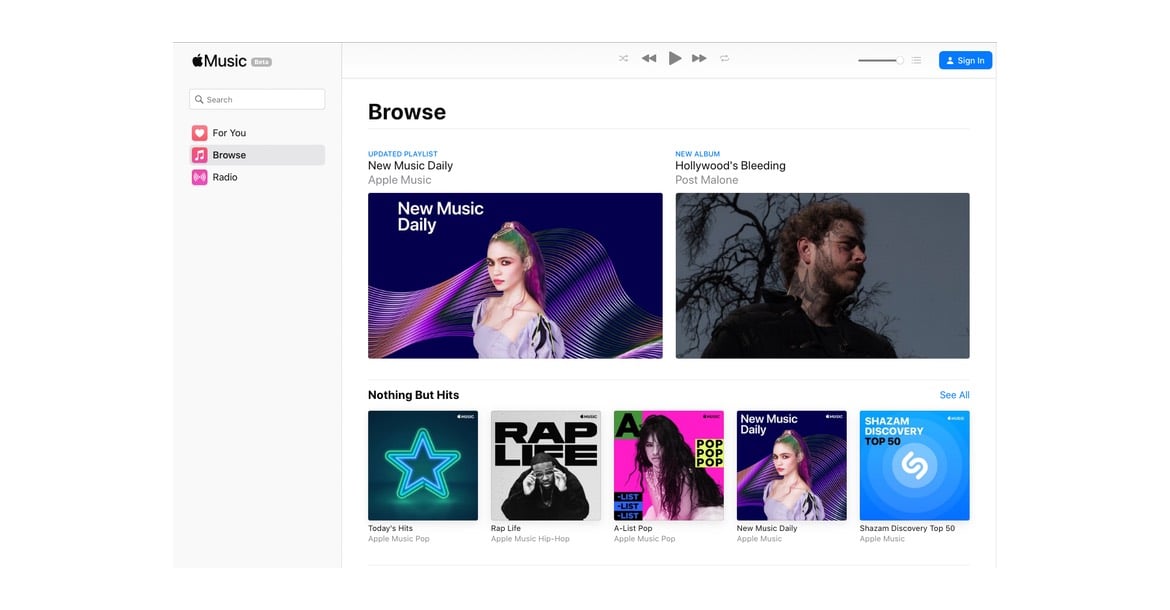Open the Hollywood's Bleeding album banner
Image resolution: width=1170 pixels, height=610 pixels.
pos(822,275)
